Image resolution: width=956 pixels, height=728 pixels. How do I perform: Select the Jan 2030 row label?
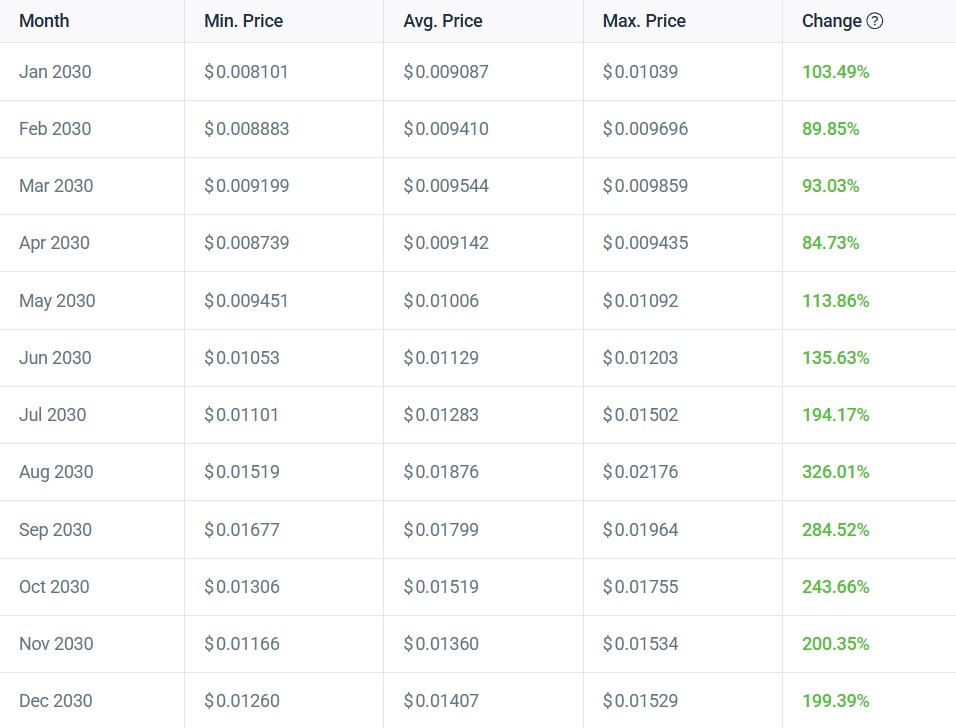click(x=55, y=72)
